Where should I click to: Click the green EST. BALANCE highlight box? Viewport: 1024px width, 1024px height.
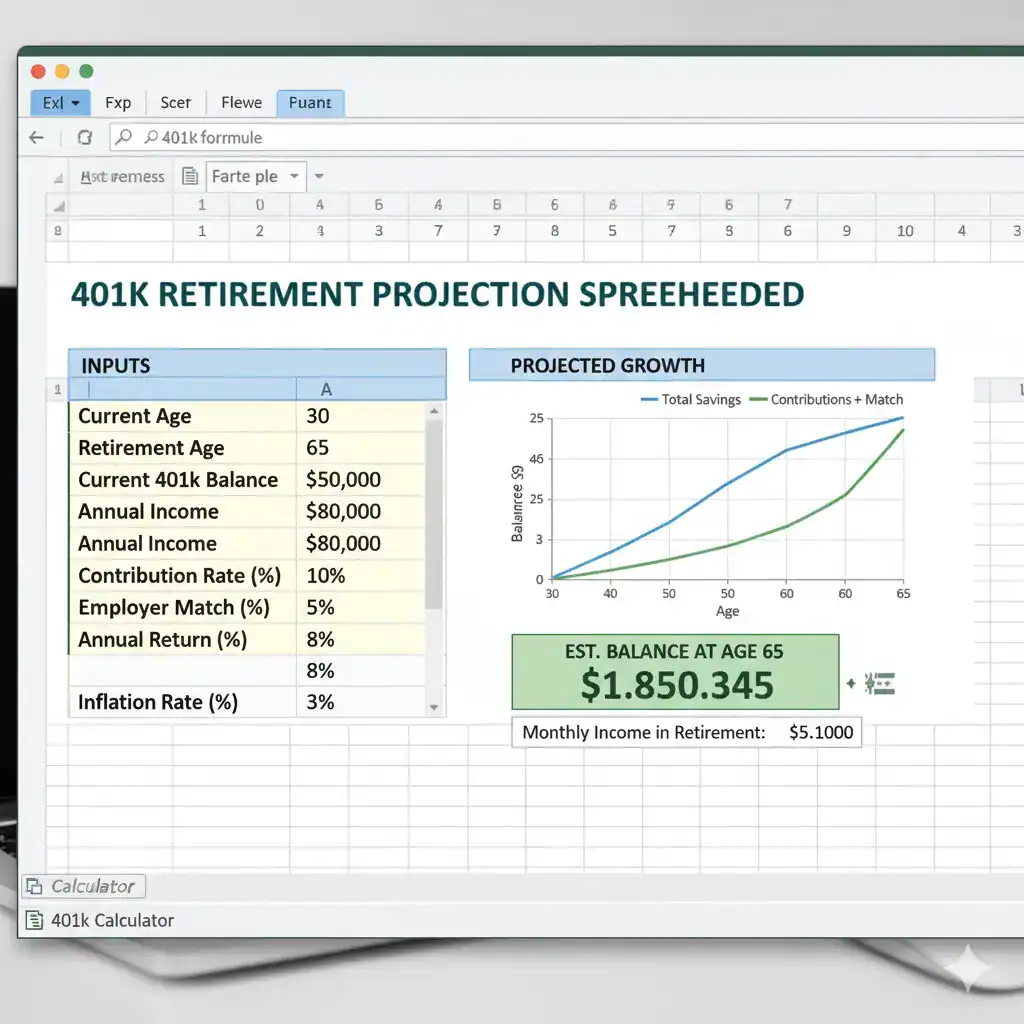tap(674, 671)
